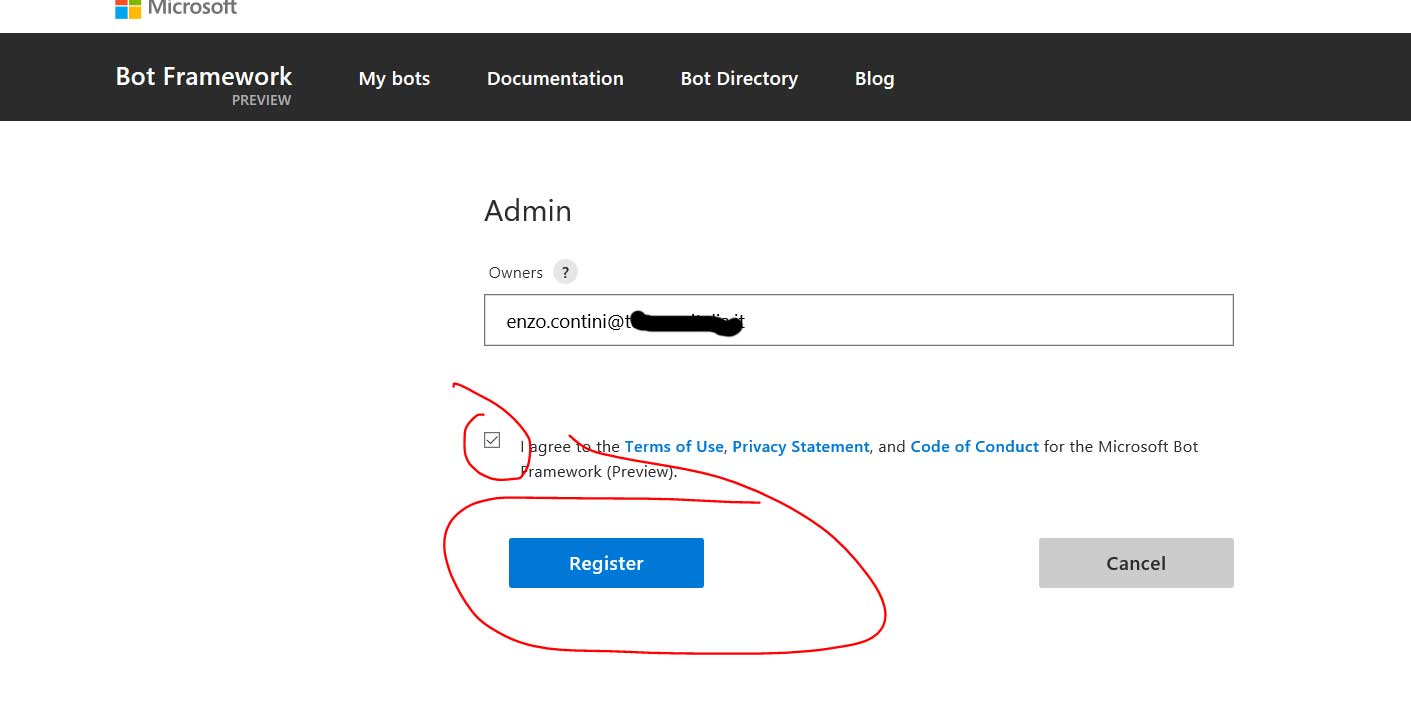The width and height of the screenshot is (1411, 725).
Task: Open the My bots menu item
Action: click(x=394, y=78)
